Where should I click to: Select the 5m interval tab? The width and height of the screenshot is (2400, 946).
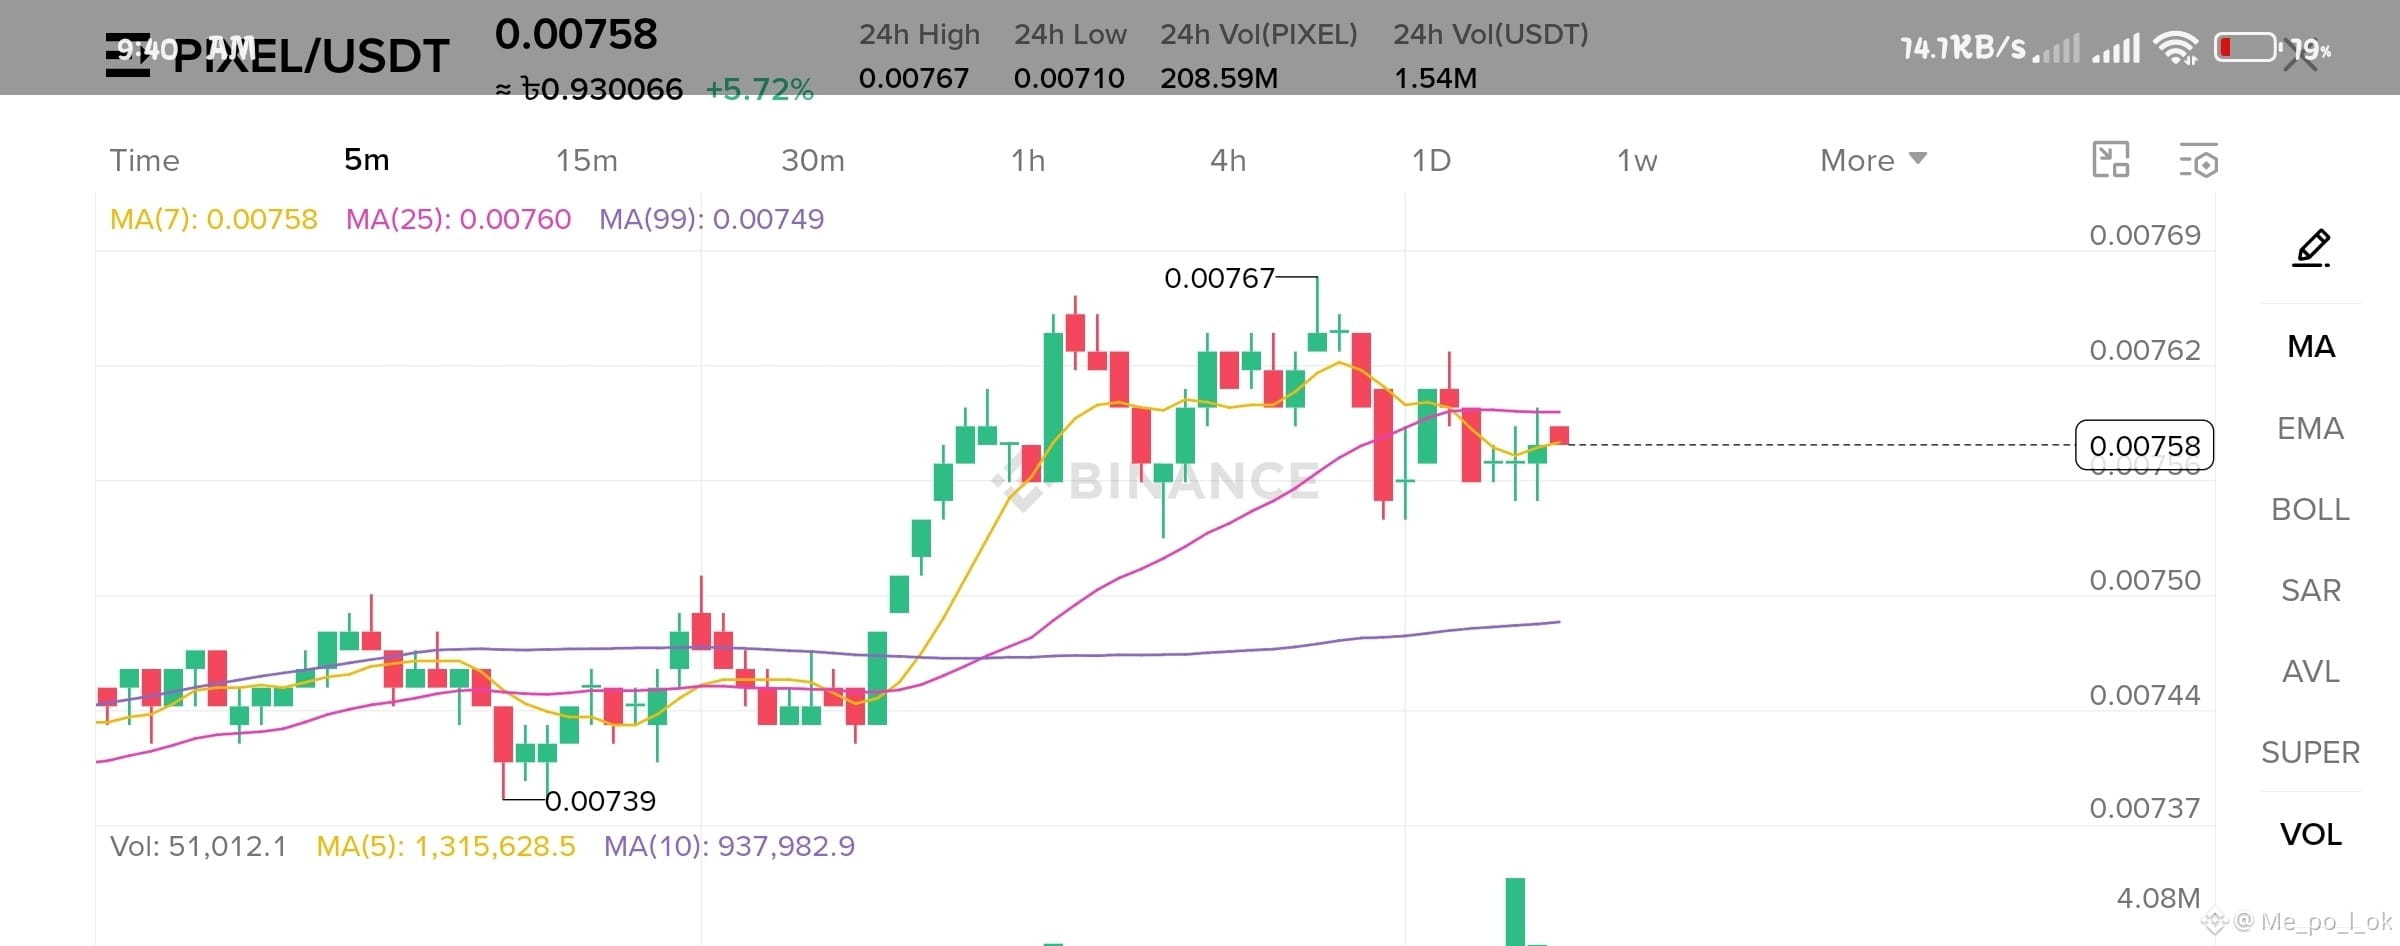366,160
